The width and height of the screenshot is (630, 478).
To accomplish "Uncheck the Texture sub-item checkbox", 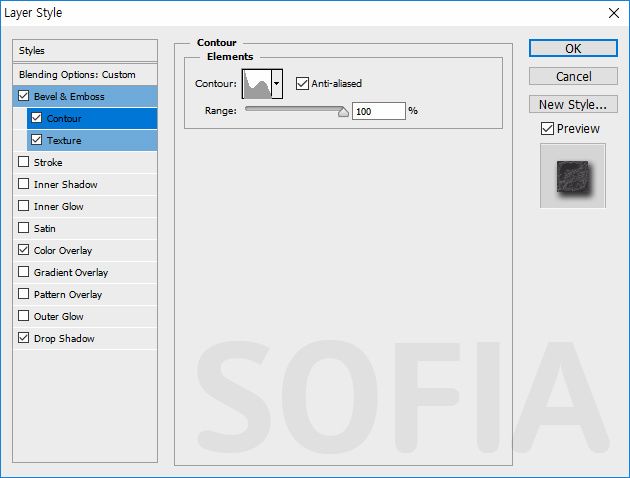I will point(37,139).
